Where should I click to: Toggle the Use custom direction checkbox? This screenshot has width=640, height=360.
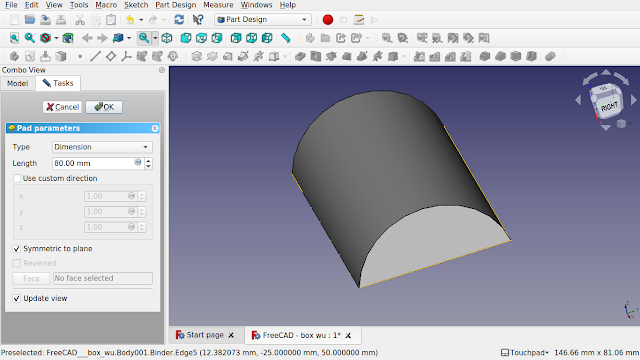(17, 178)
